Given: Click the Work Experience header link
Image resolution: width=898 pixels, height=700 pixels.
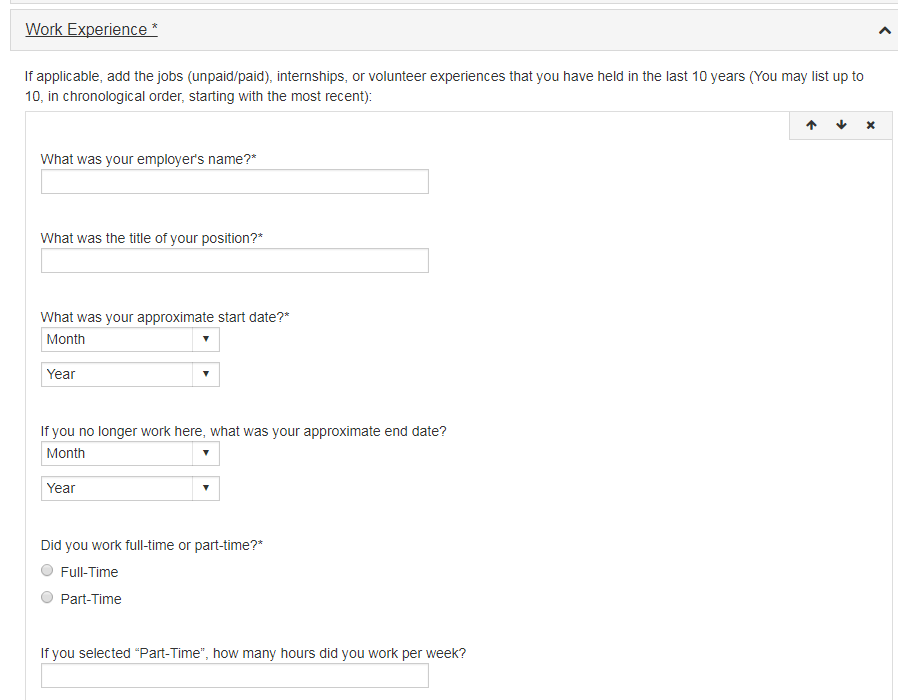Looking at the screenshot, I should coord(91,30).
